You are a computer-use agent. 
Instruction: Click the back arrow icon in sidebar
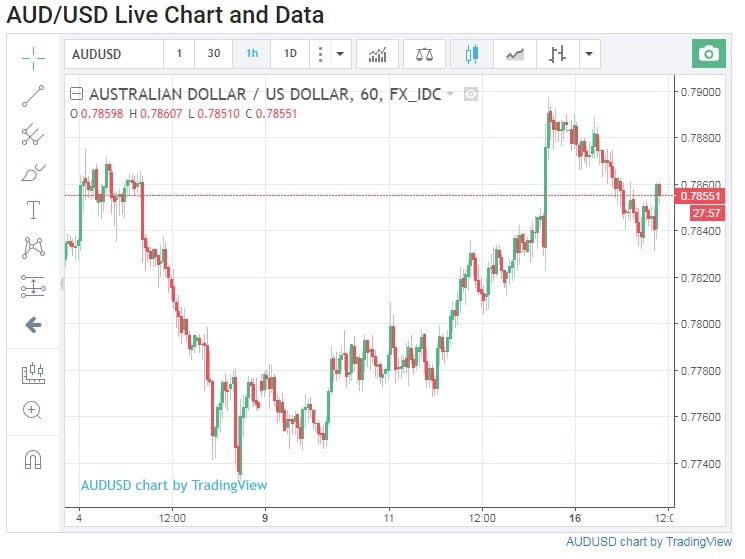(x=33, y=324)
